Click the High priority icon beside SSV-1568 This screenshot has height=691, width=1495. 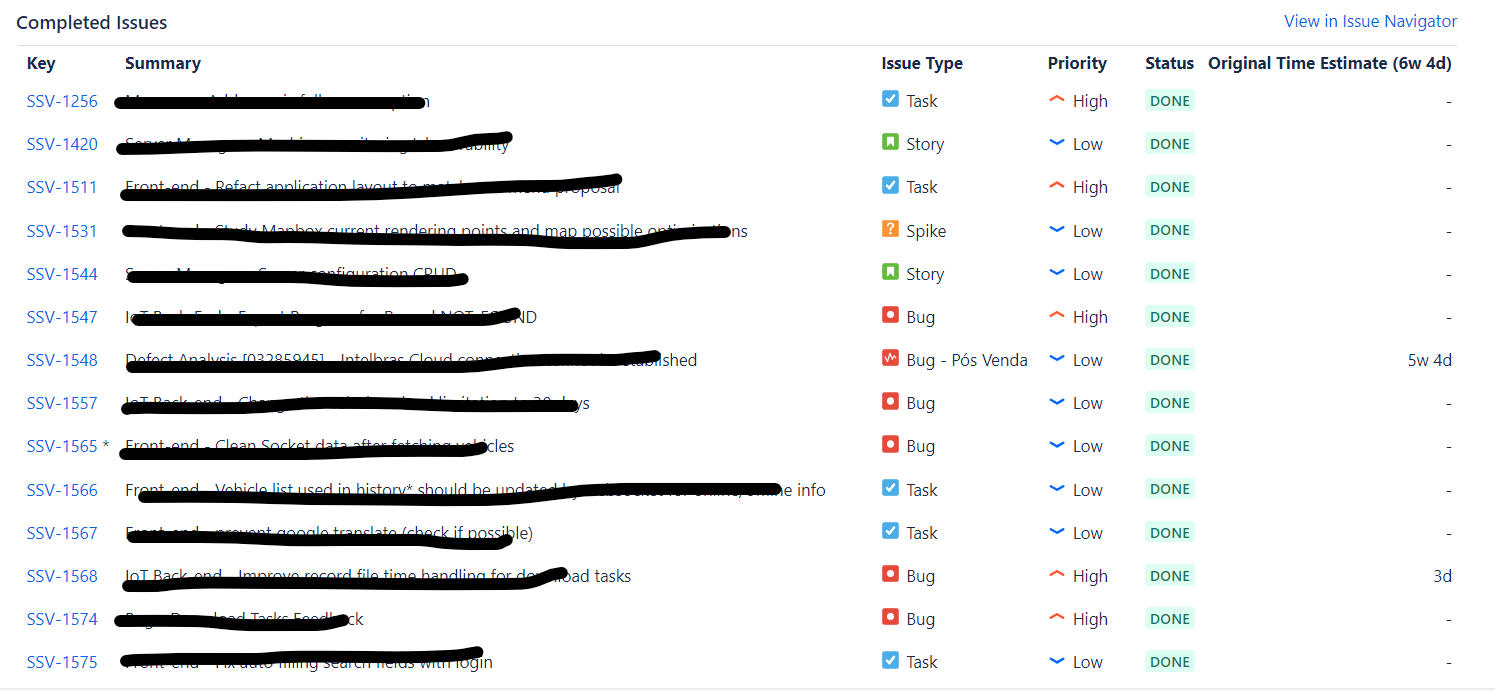(1057, 574)
